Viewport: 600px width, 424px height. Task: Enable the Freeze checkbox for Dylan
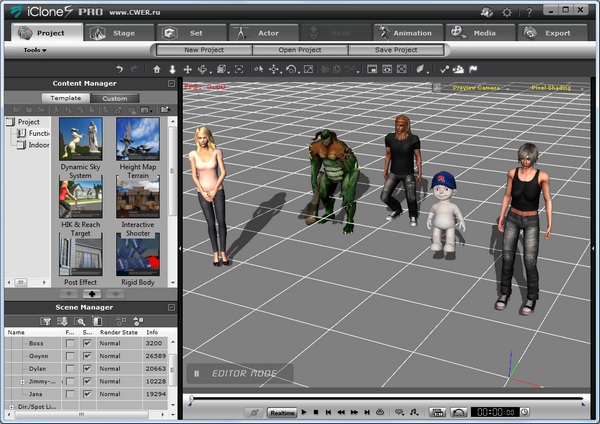tap(70, 369)
